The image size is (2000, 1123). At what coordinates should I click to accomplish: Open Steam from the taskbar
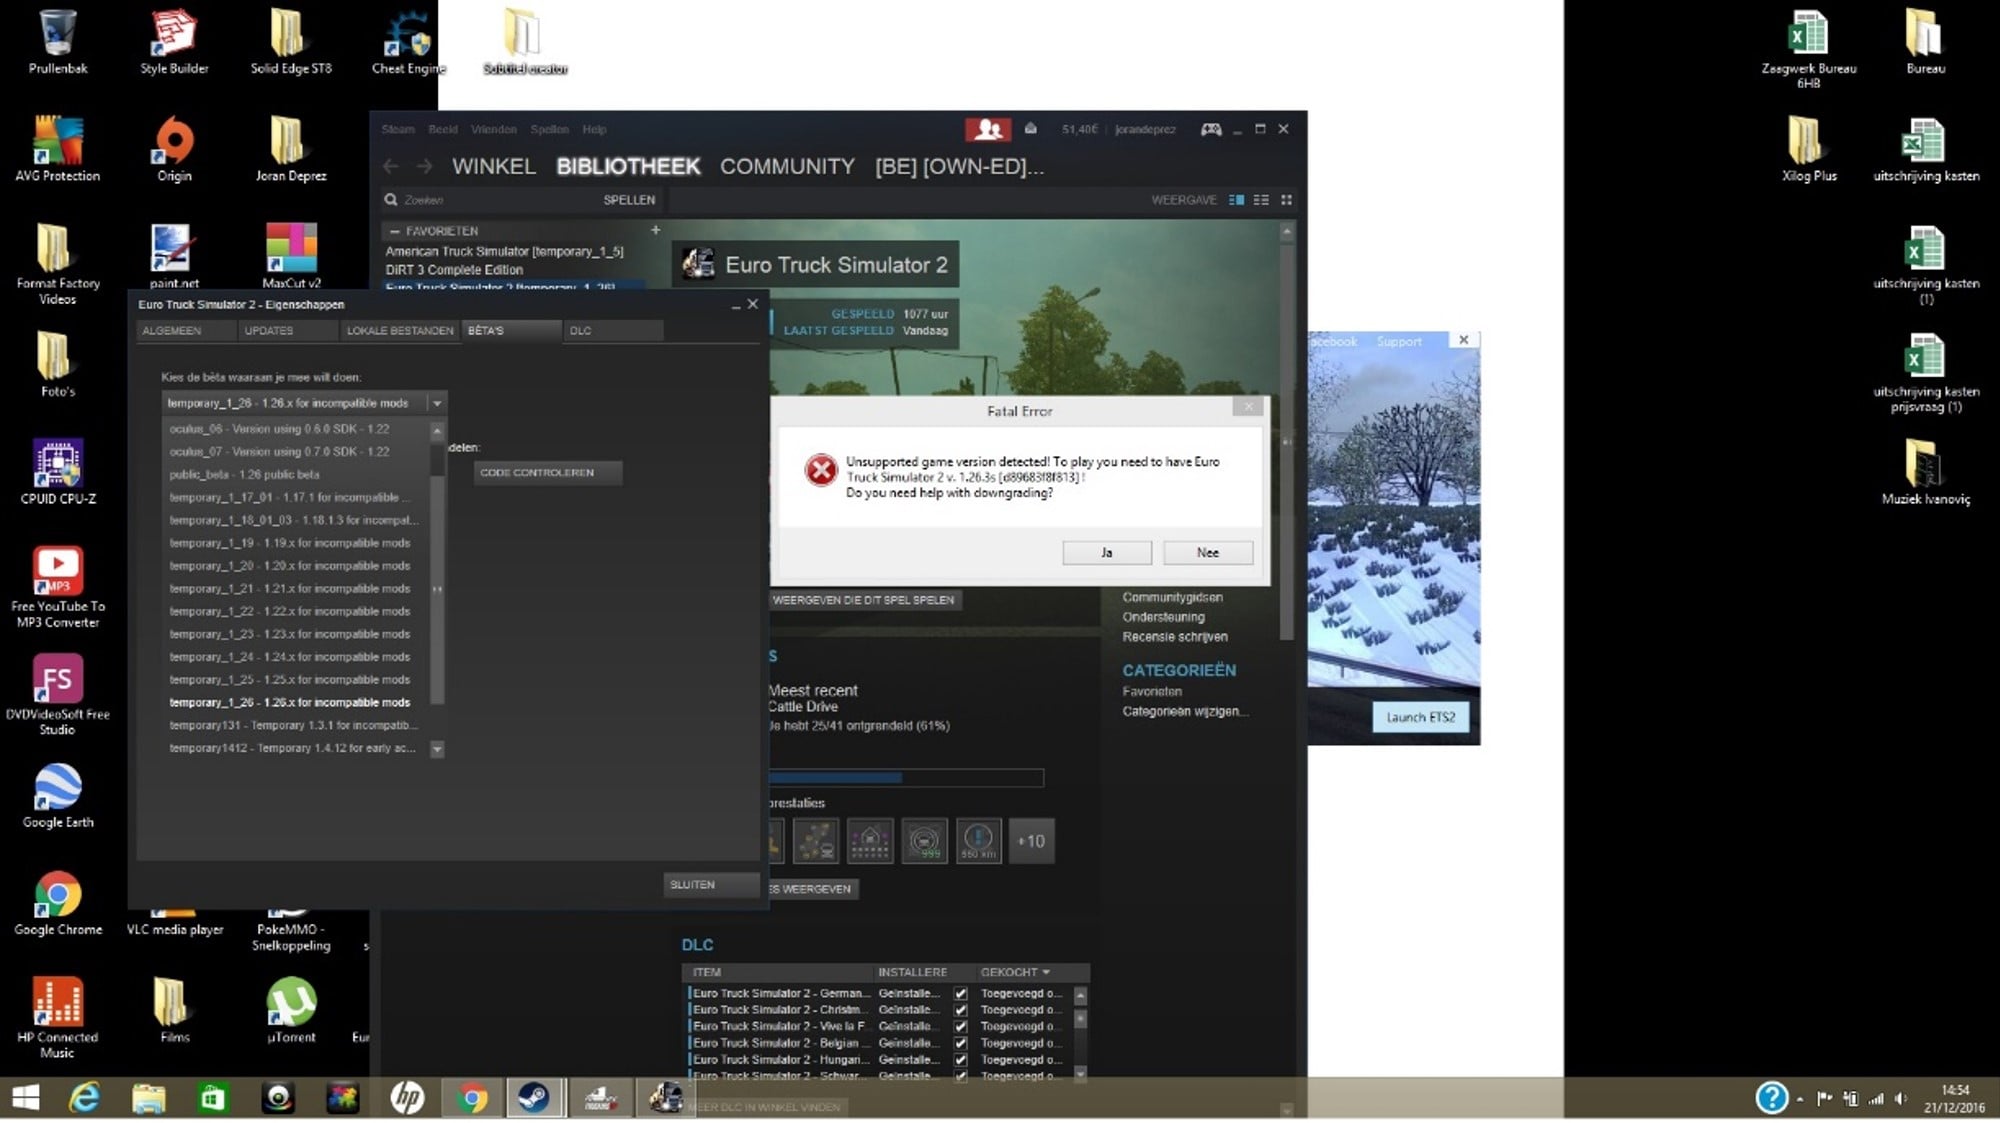tap(533, 1099)
